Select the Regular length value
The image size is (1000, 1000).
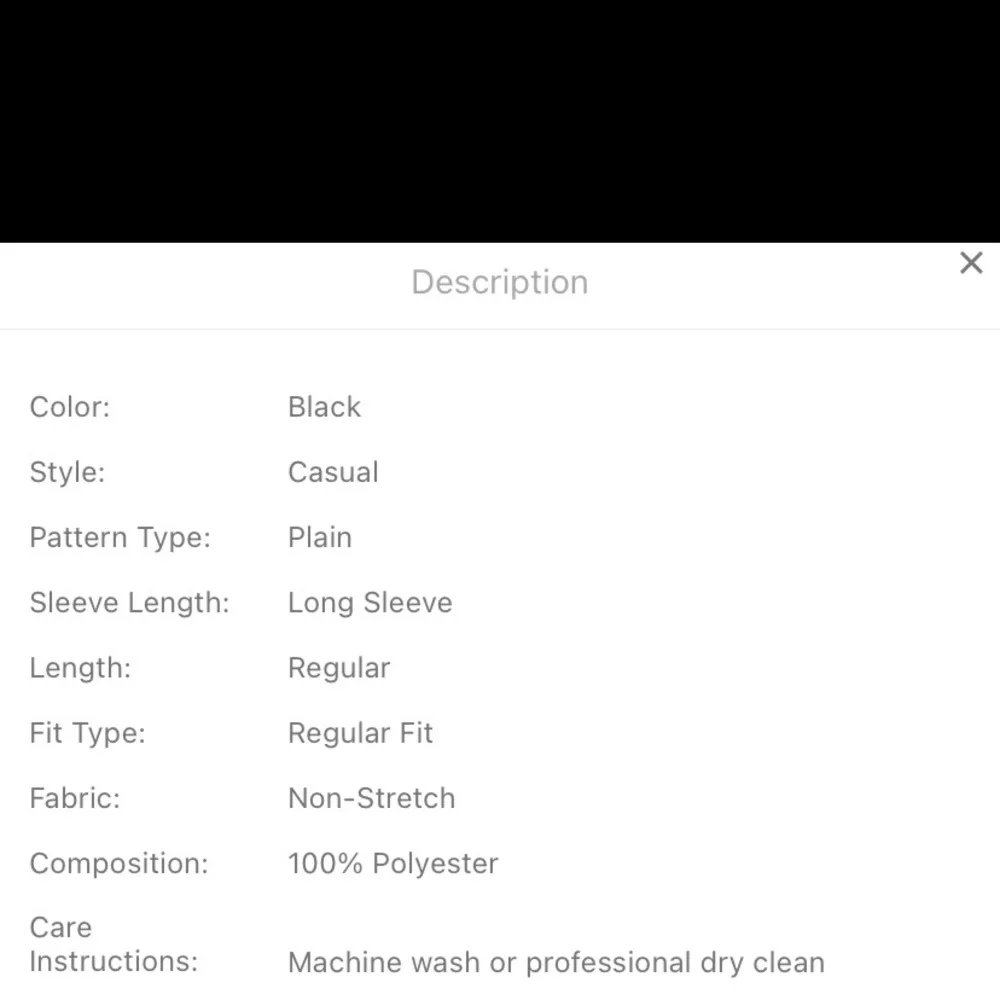pyautogui.click(x=339, y=668)
